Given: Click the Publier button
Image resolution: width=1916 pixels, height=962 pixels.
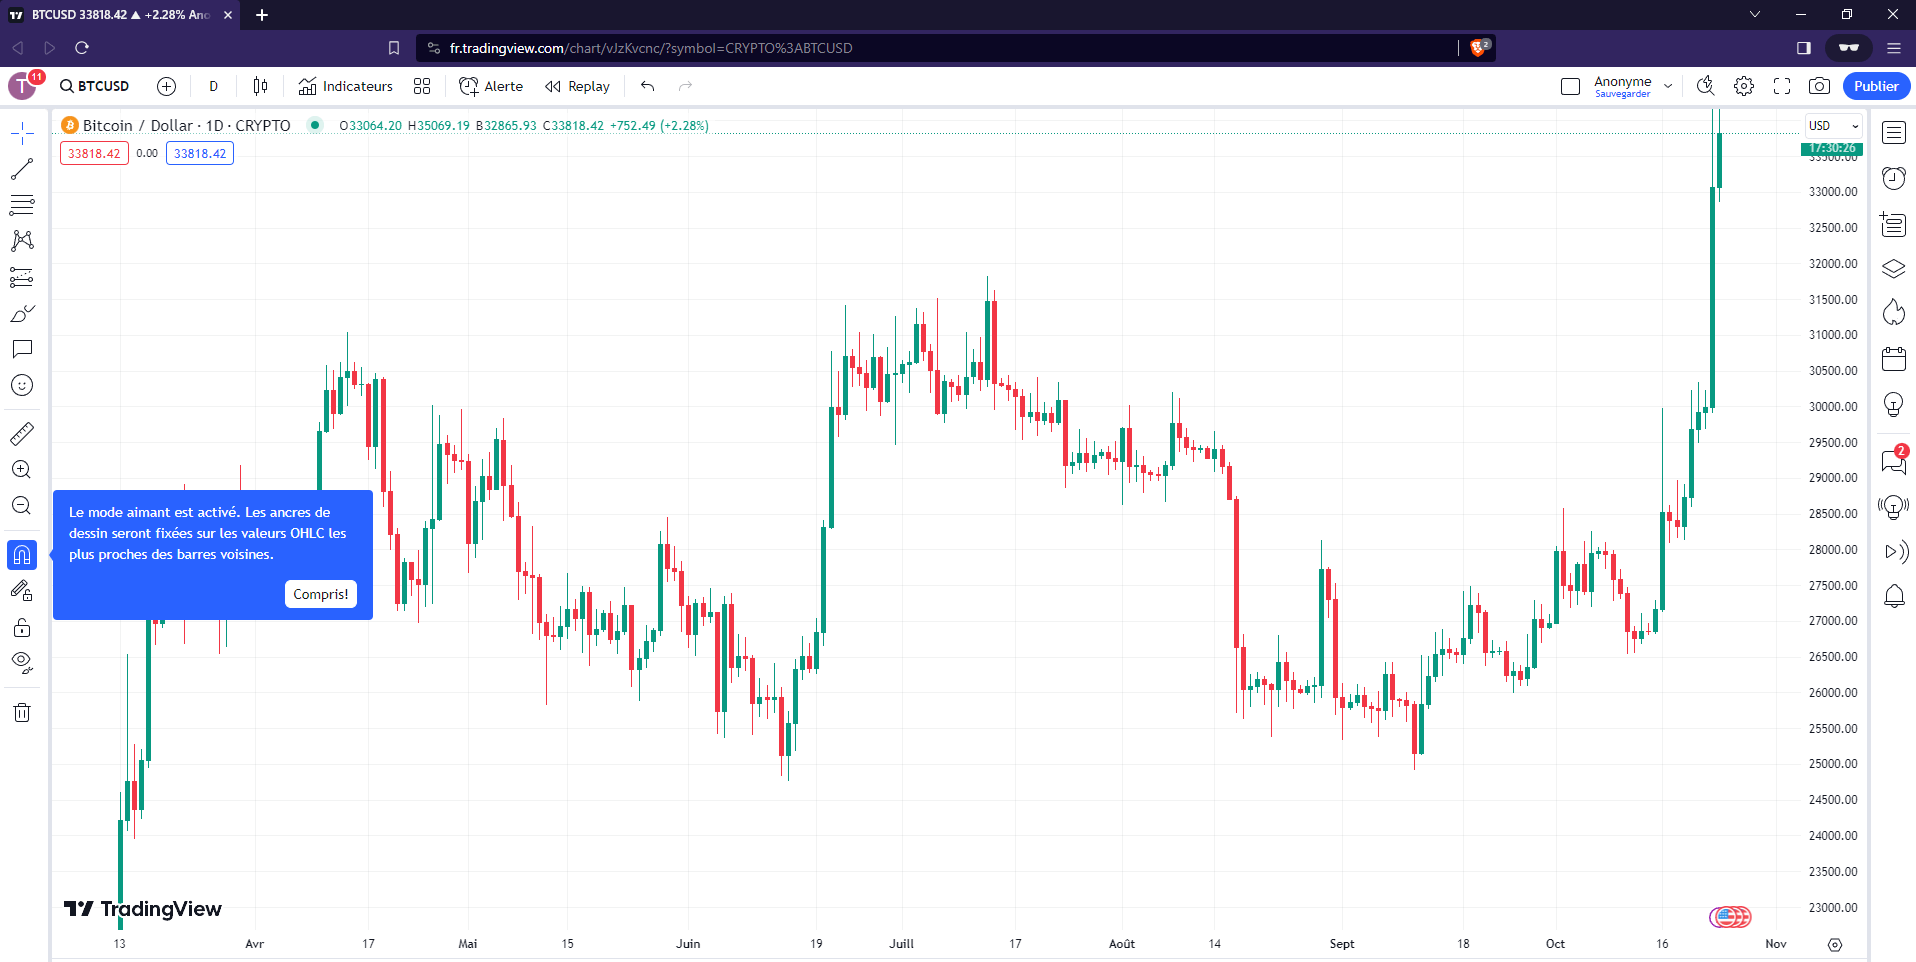Looking at the screenshot, I should [1876, 86].
